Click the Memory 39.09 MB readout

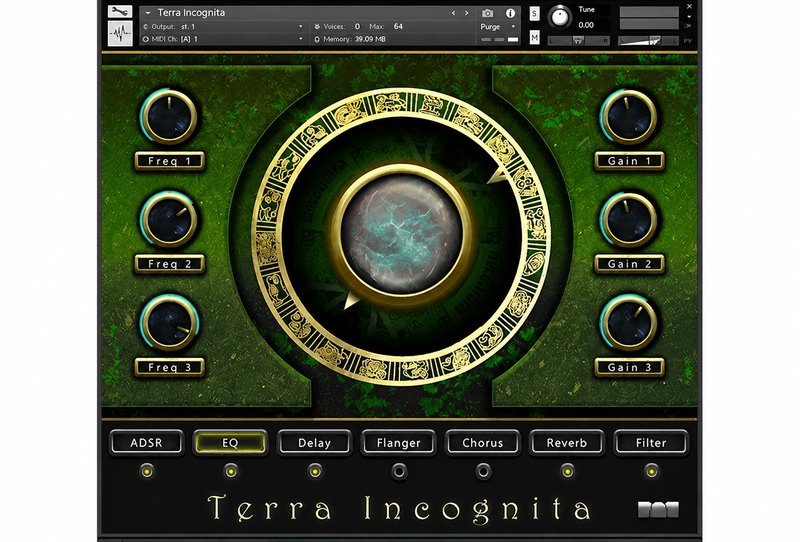click(370, 39)
